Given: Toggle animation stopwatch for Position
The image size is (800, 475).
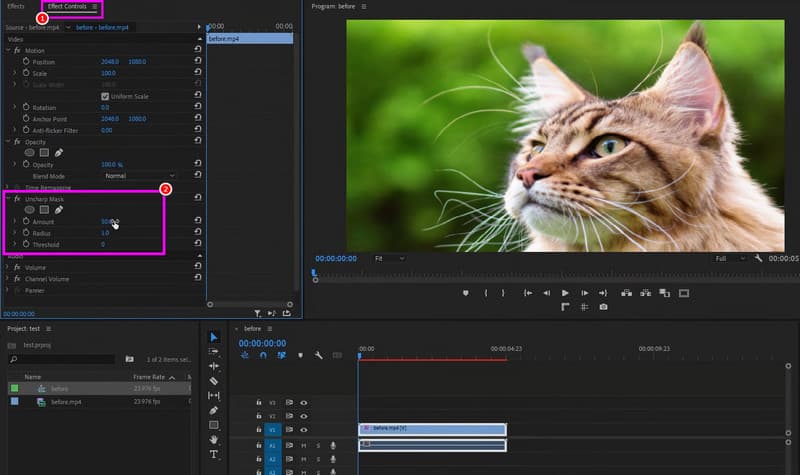Looking at the screenshot, I should point(26,61).
